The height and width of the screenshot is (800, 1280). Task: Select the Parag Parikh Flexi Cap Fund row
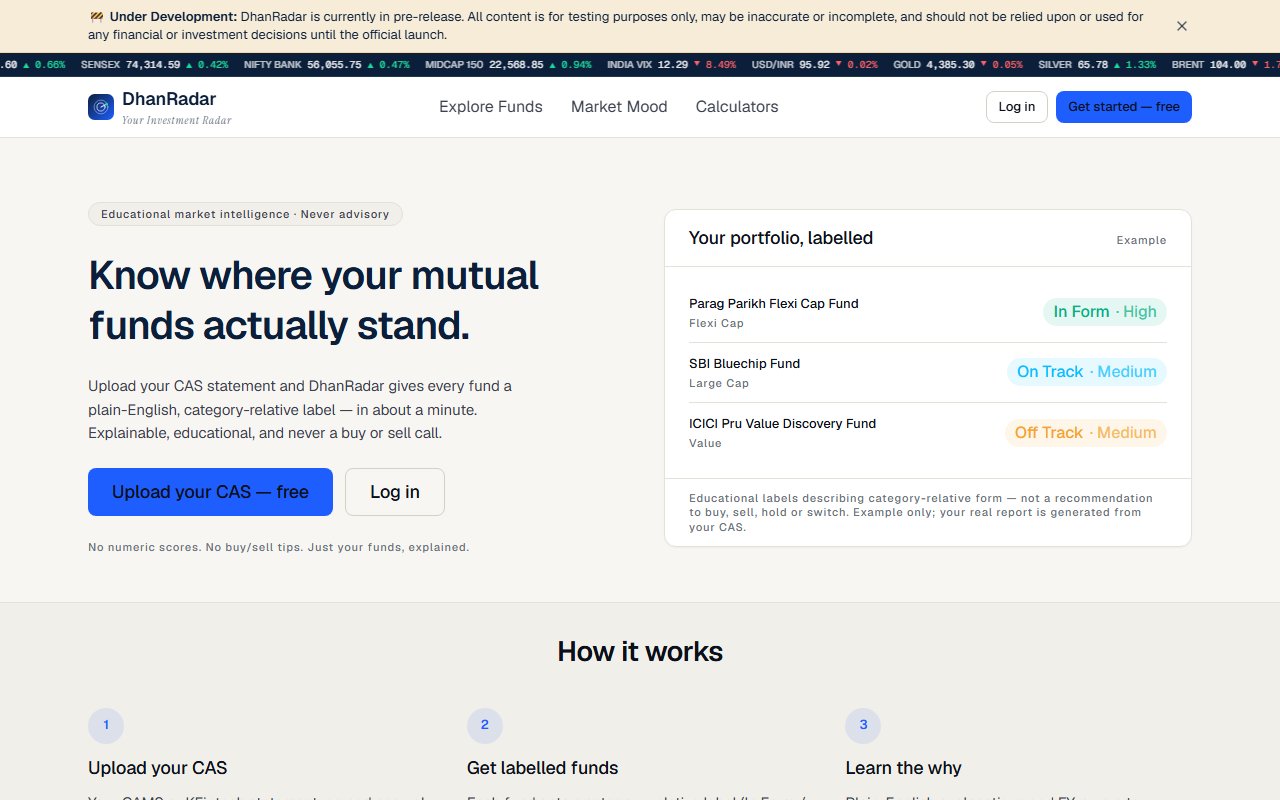pyautogui.click(x=928, y=312)
